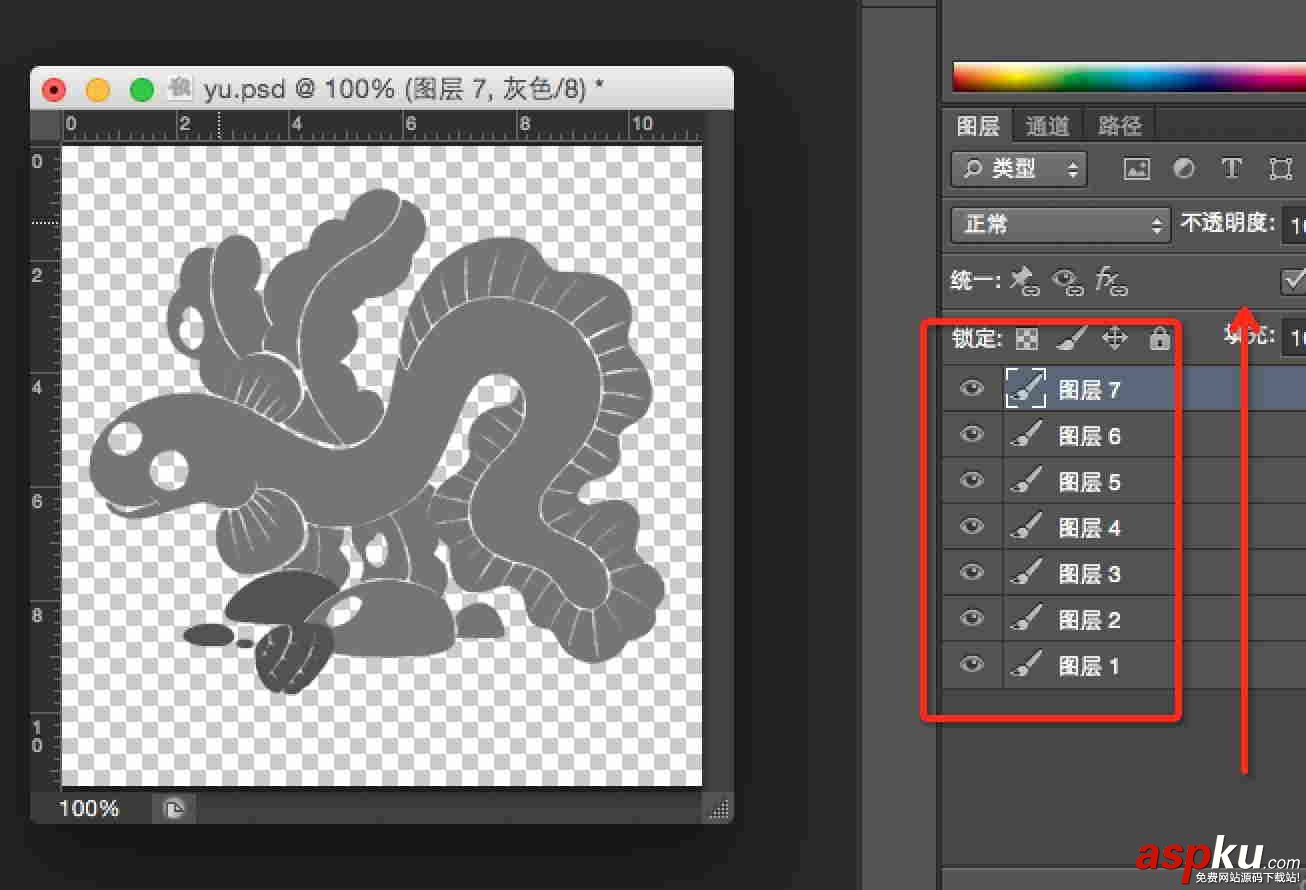Hide 图层 7 using its eye icon
The height and width of the screenshot is (890, 1306).
(x=972, y=388)
